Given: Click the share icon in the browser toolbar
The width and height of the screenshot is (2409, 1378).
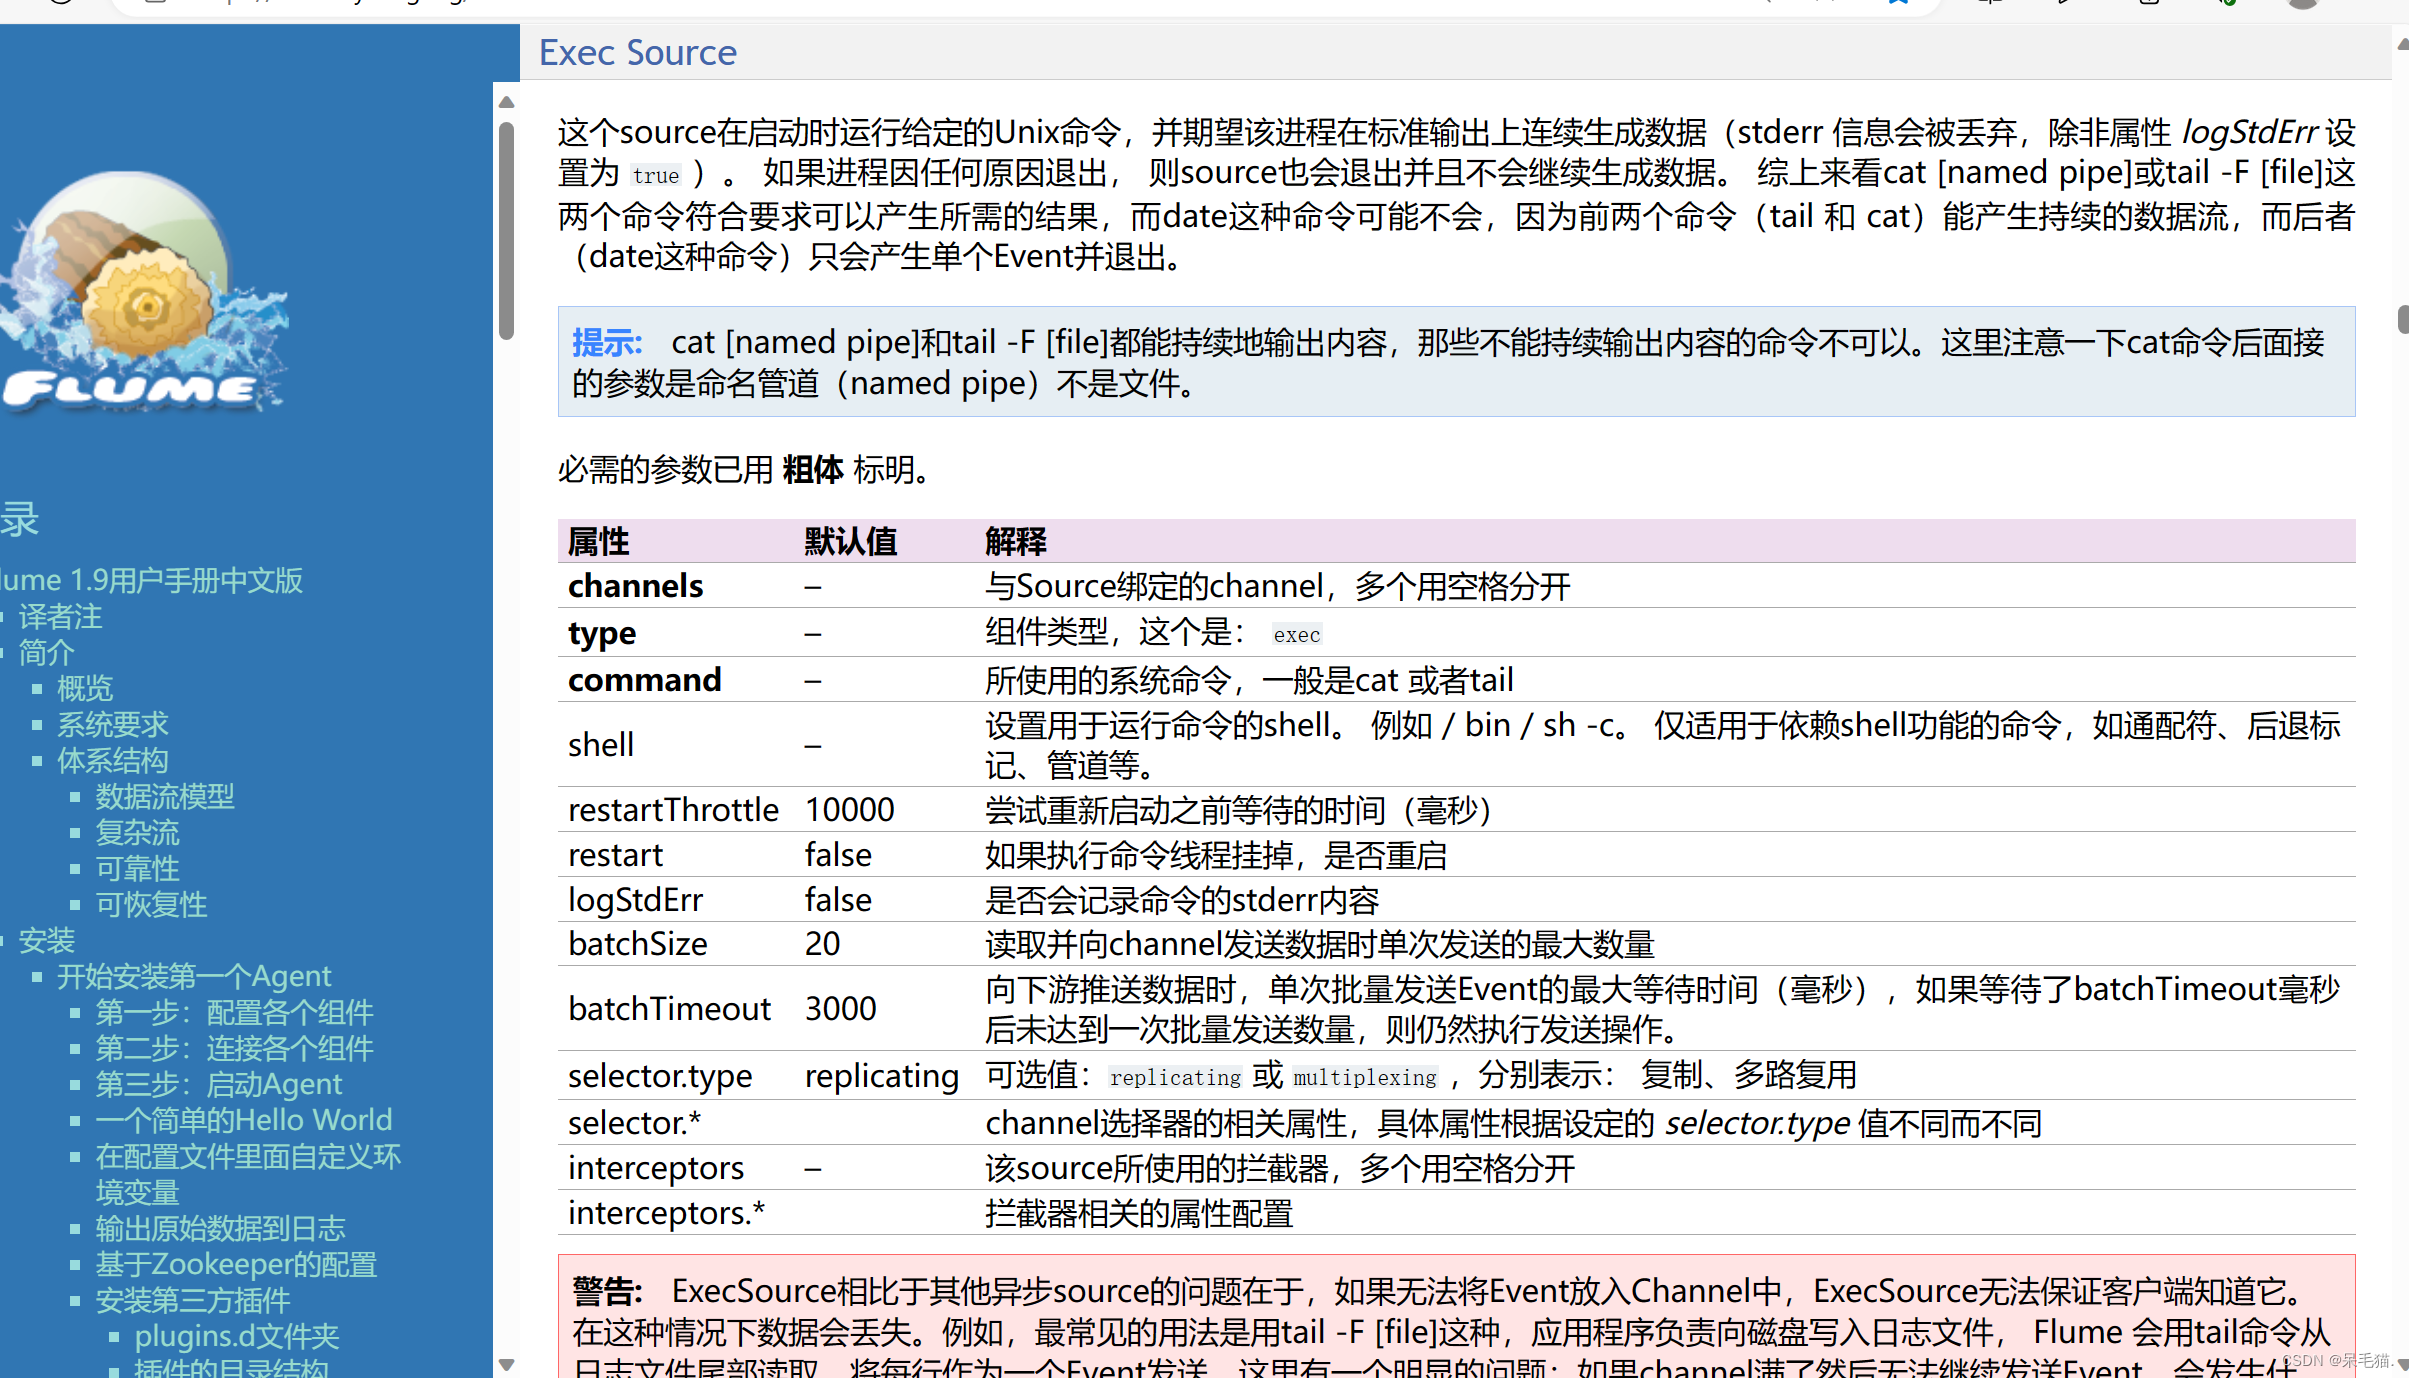Looking at the screenshot, I should [x=2063, y=3].
